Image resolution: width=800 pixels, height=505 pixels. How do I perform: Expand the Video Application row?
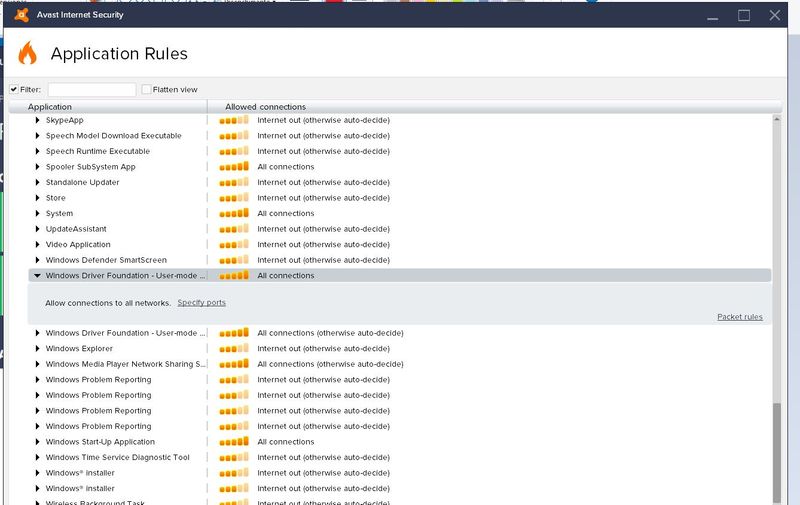pyautogui.click(x=37, y=244)
